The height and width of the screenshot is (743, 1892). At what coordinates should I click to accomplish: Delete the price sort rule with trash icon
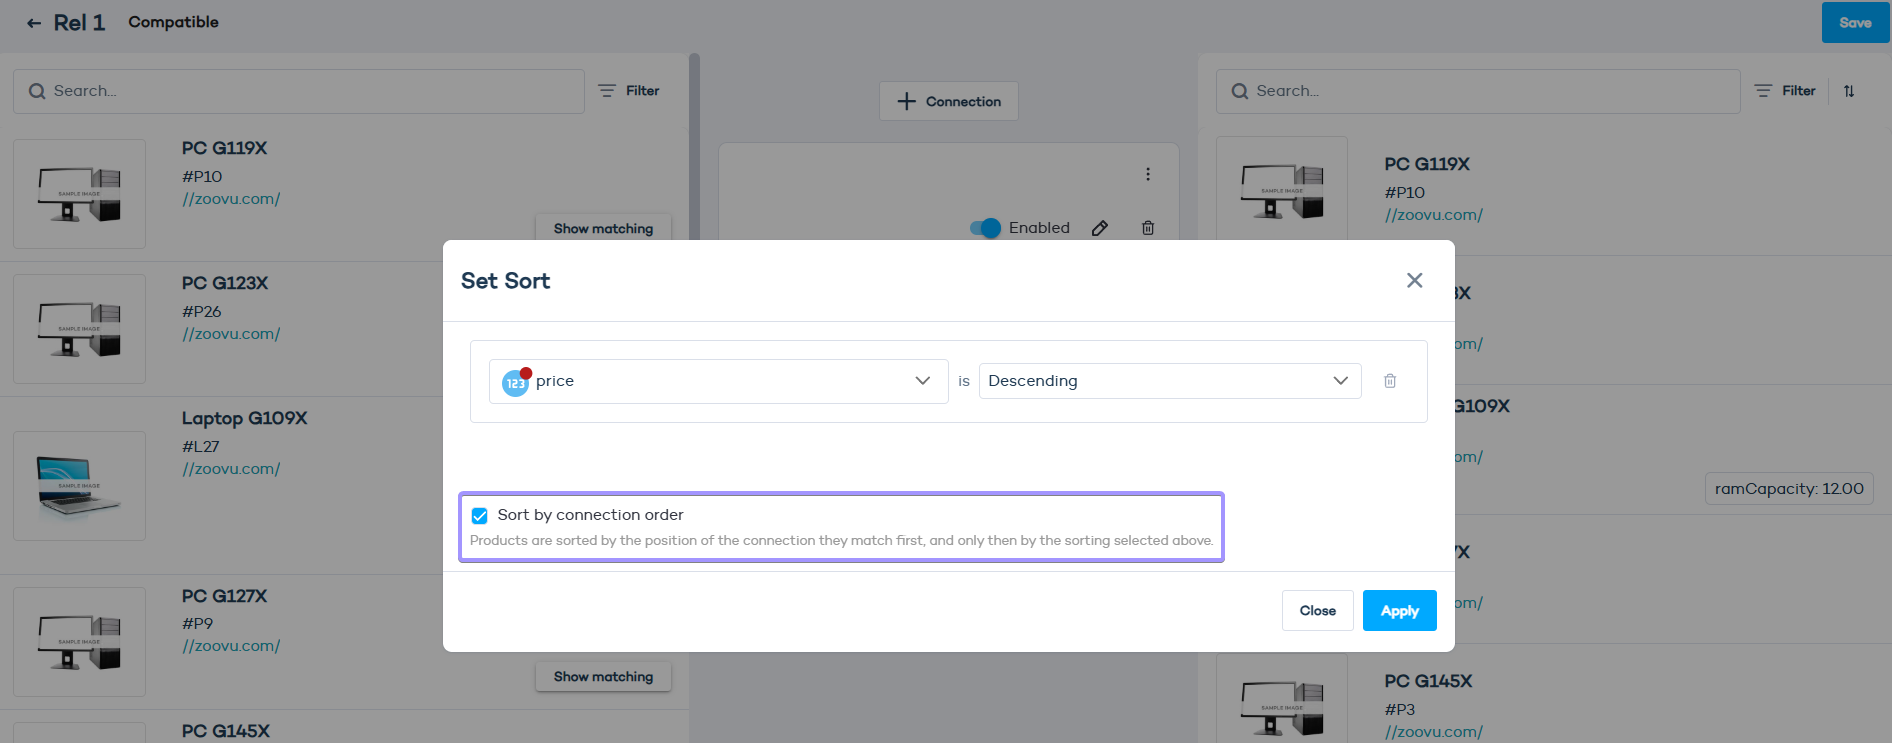[x=1390, y=381]
